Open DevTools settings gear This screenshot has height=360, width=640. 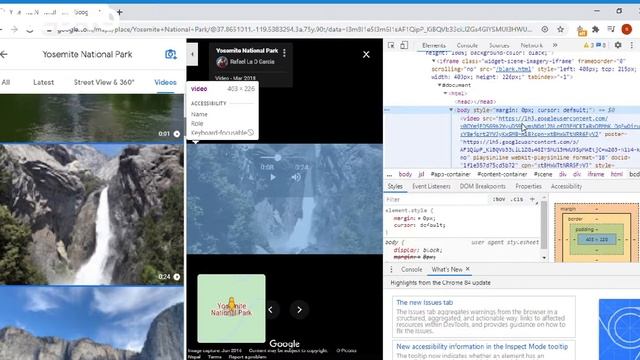[x=618, y=45]
